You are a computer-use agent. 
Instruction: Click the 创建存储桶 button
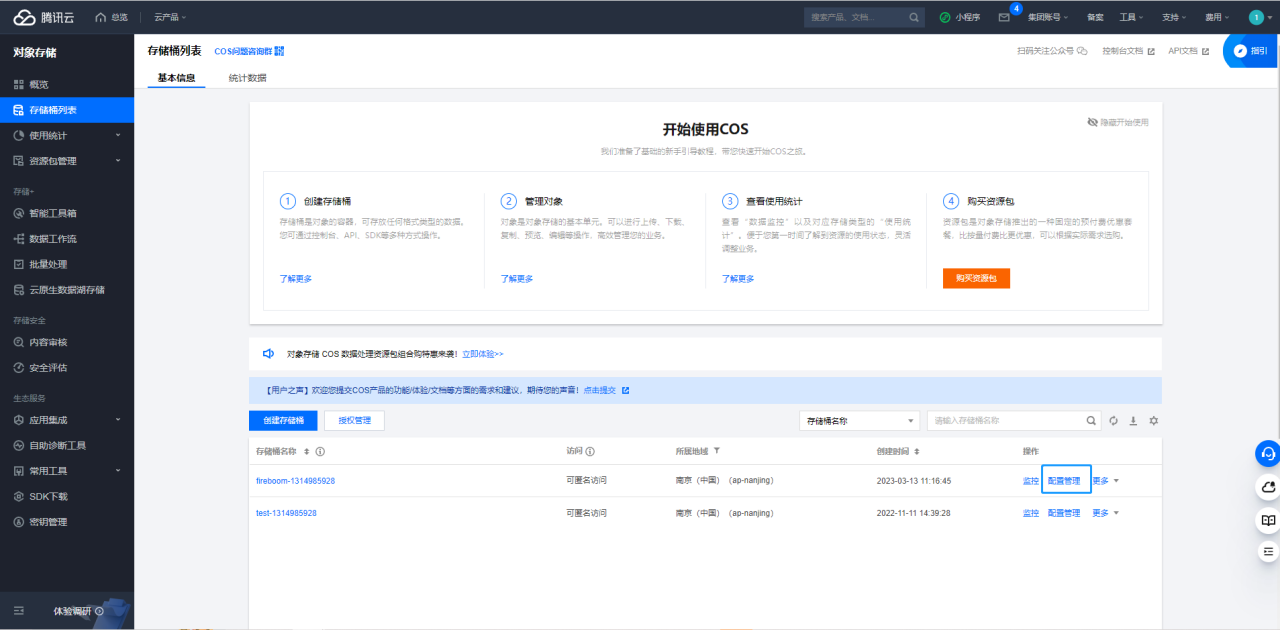point(283,421)
